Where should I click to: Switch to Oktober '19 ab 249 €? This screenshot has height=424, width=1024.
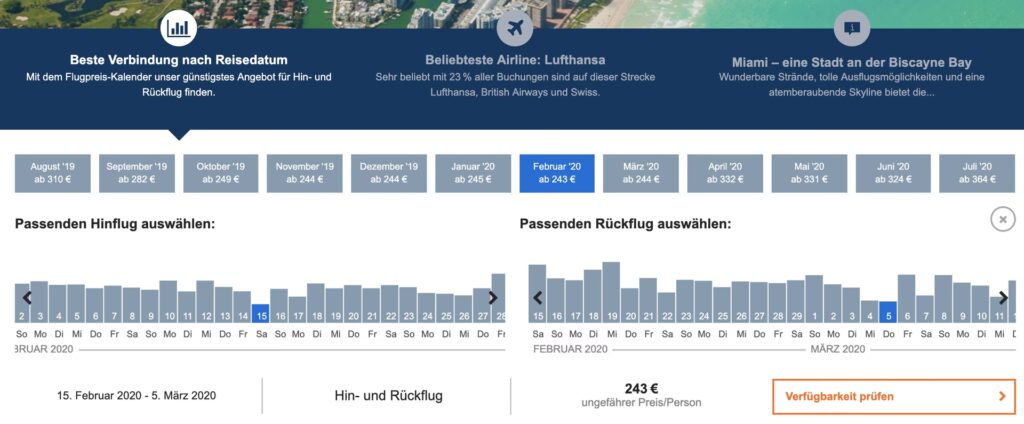coord(221,173)
